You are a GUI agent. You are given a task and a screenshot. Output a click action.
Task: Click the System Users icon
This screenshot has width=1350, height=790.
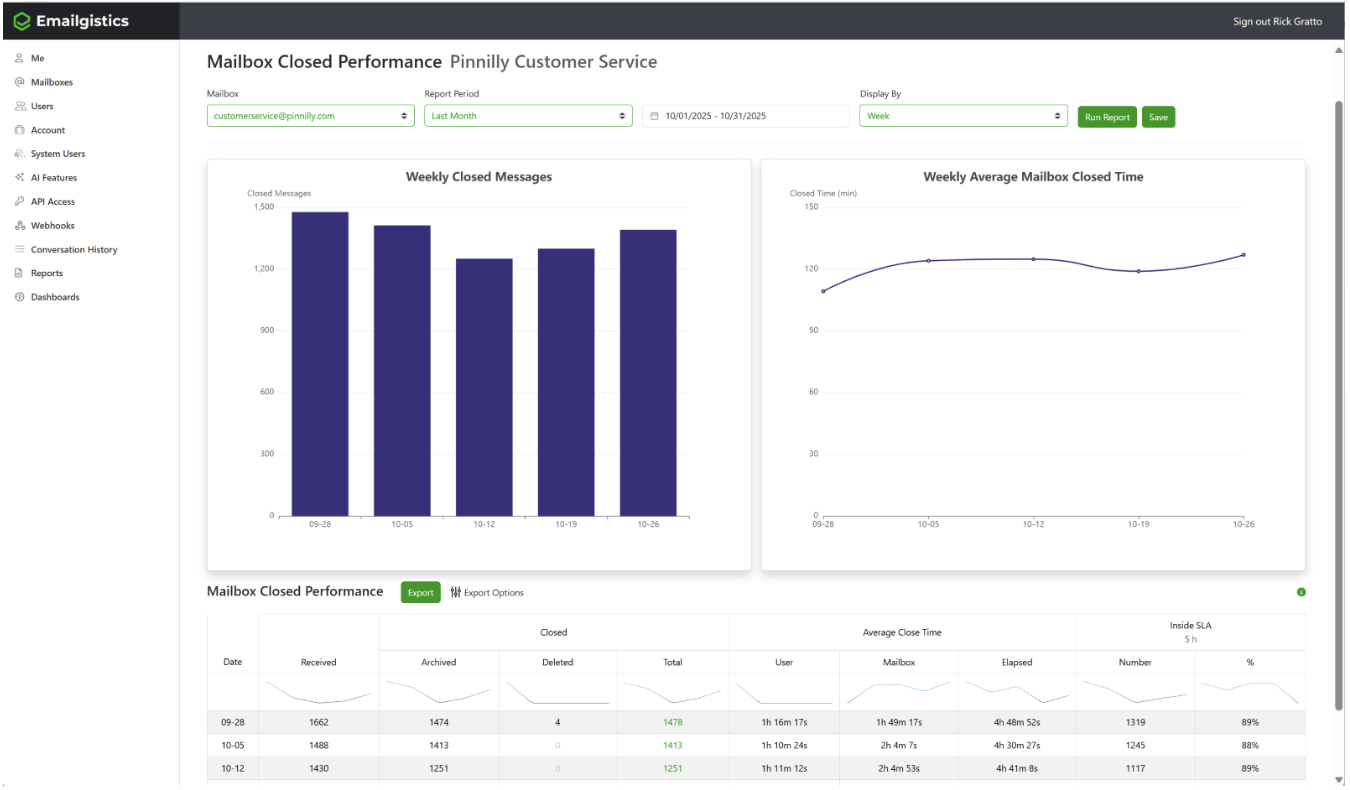20,154
